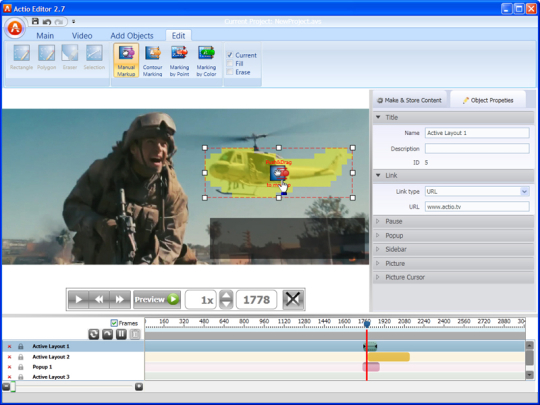The width and height of the screenshot is (540, 405).
Task: Play the video with play button
Action: pos(79,299)
